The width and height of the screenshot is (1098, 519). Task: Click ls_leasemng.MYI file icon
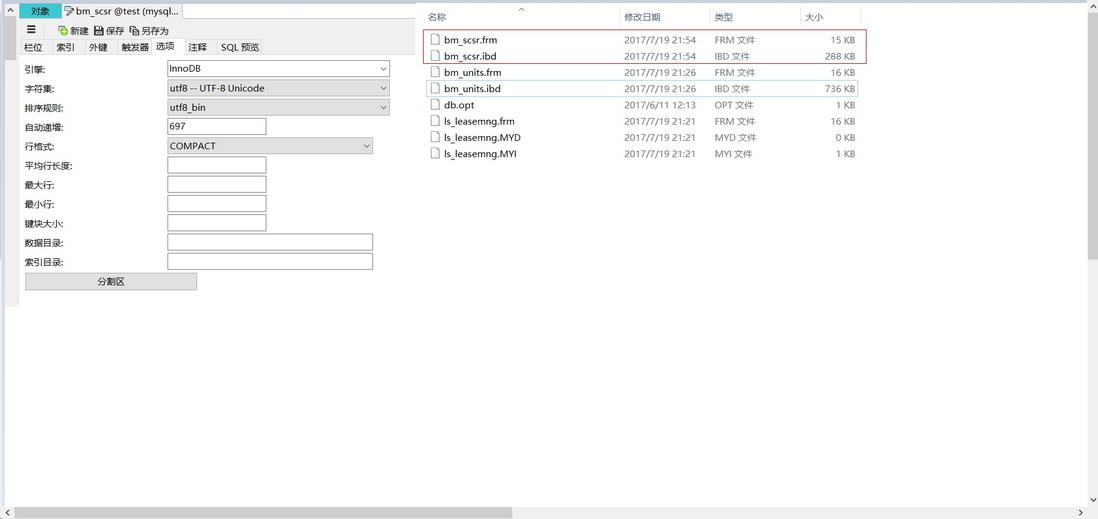coord(435,153)
